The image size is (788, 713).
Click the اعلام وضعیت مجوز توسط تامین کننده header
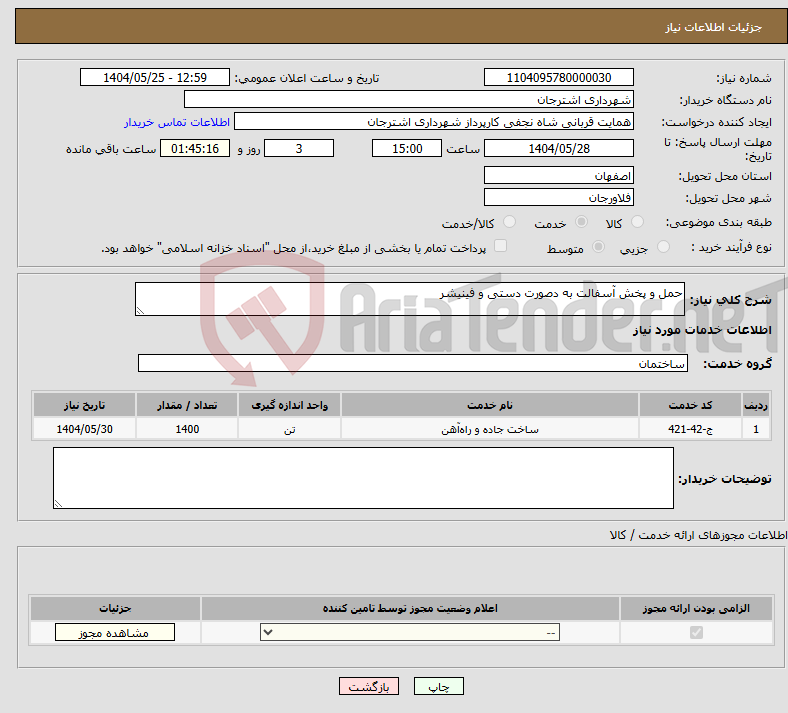click(x=410, y=608)
